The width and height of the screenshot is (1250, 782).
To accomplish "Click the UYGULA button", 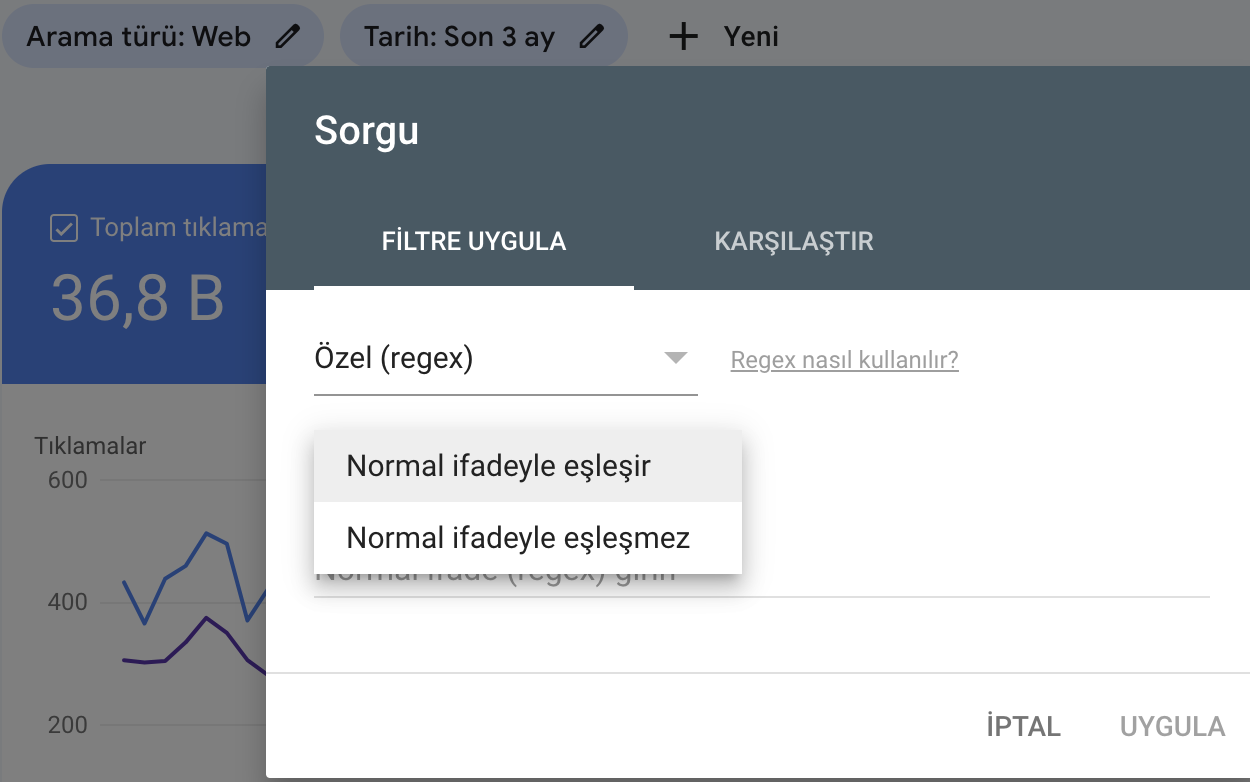I will coord(1171,726).
